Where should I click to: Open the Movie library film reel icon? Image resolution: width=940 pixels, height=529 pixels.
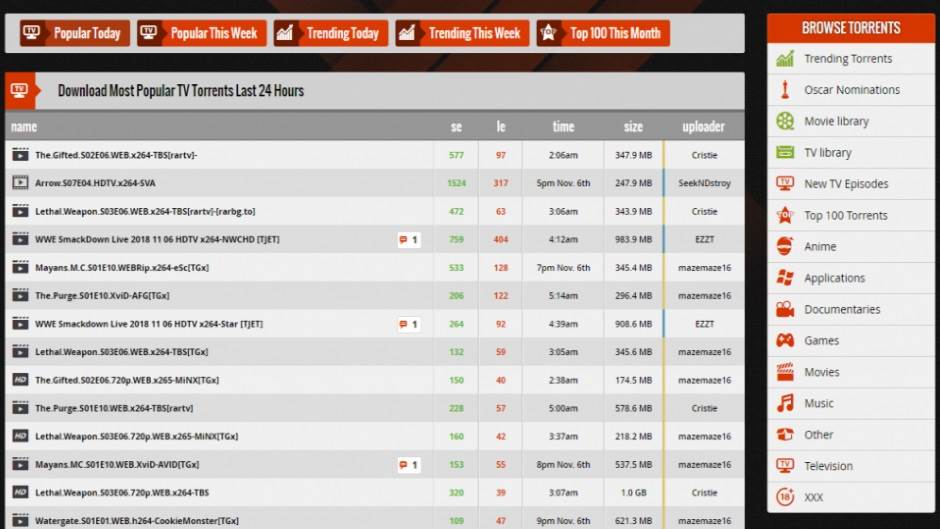click(785, 121)
